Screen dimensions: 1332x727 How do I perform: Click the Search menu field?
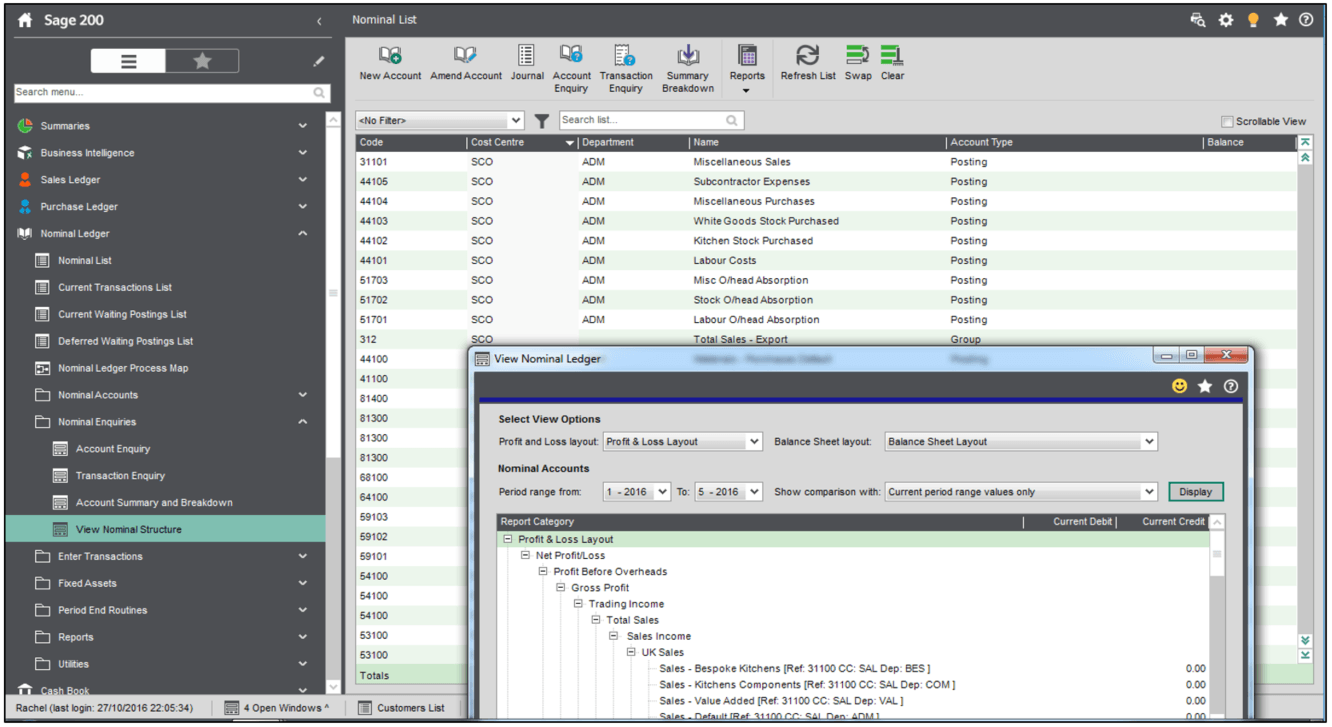(x=172, y=92)
